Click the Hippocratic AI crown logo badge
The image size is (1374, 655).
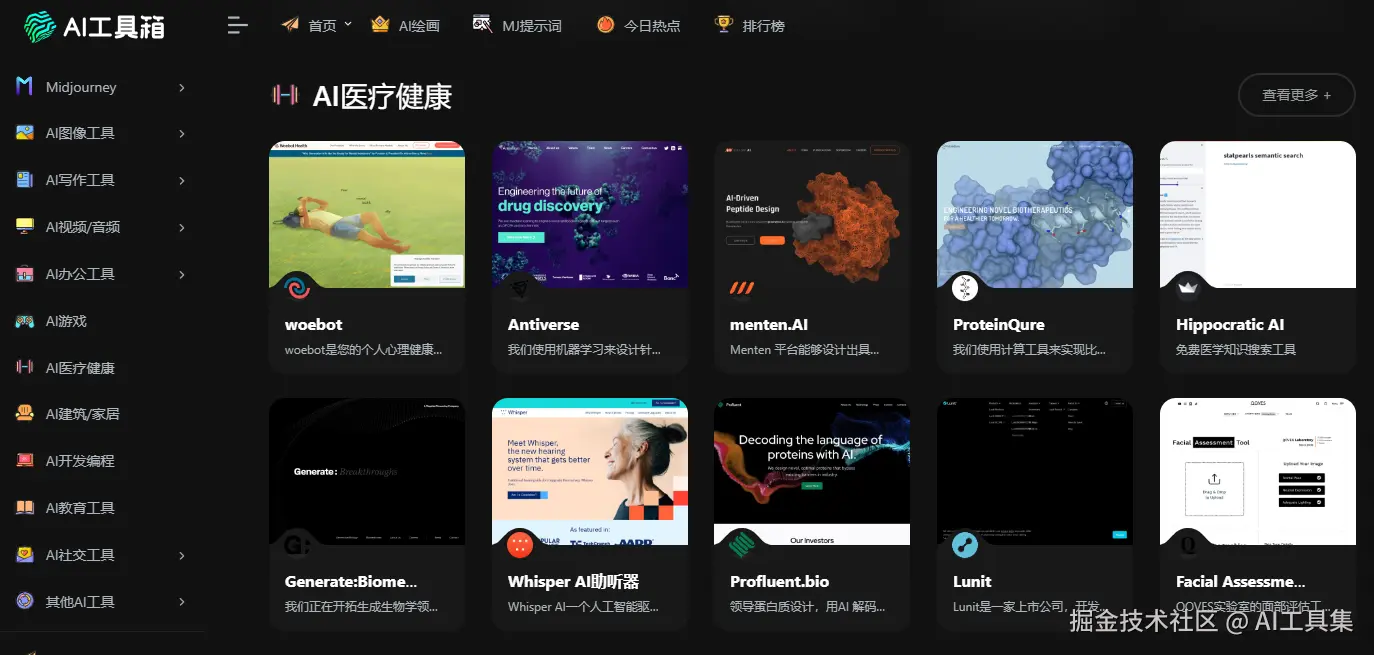coord(1188,288)
